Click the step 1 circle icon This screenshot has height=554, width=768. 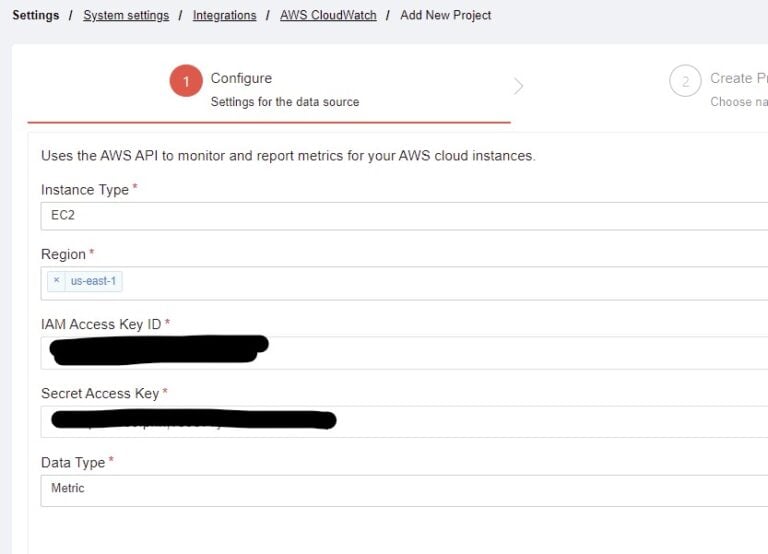[186, 82]
